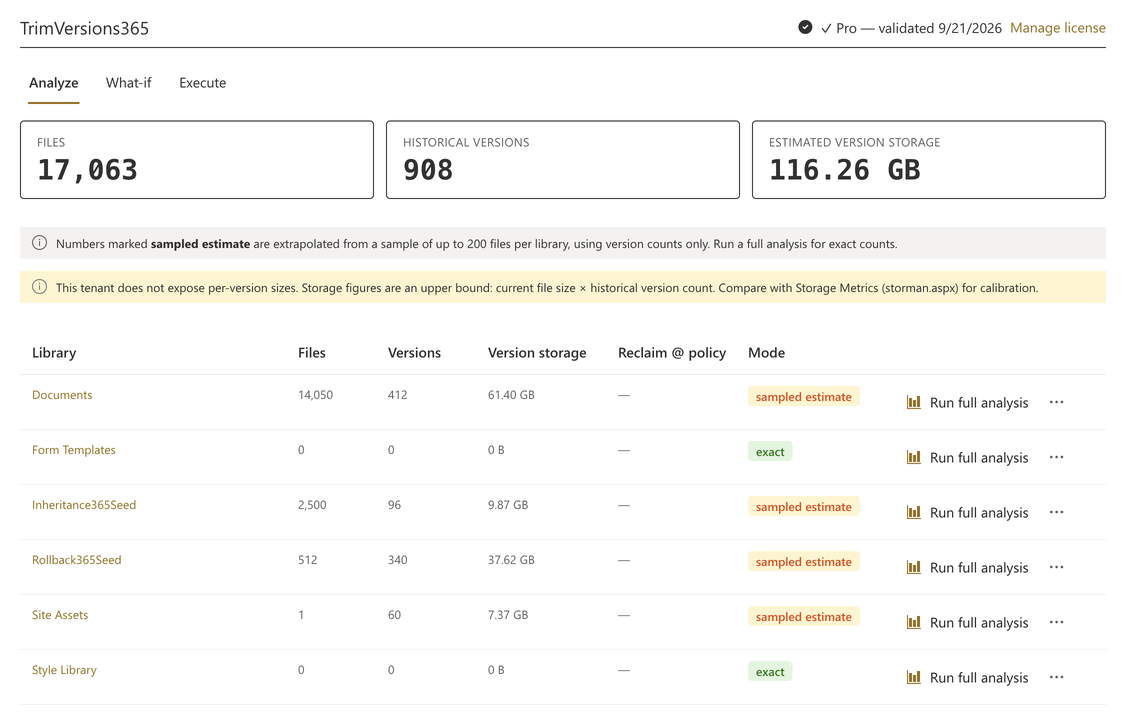Click the info icon in the yellow tenant warning
Image resolution: width=1126 pixels, height=724 pixels.
click(39, 287)
